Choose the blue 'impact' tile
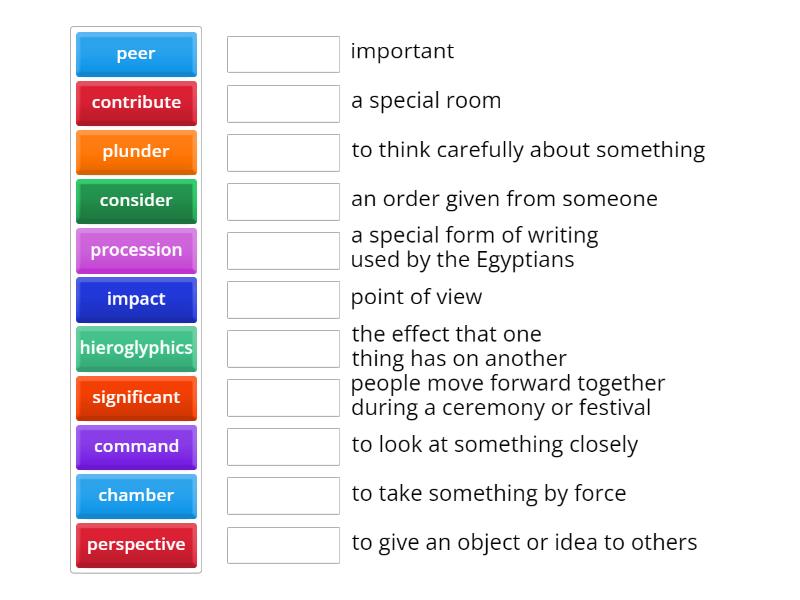Screen dimensions: 800x600 point(136,299)
